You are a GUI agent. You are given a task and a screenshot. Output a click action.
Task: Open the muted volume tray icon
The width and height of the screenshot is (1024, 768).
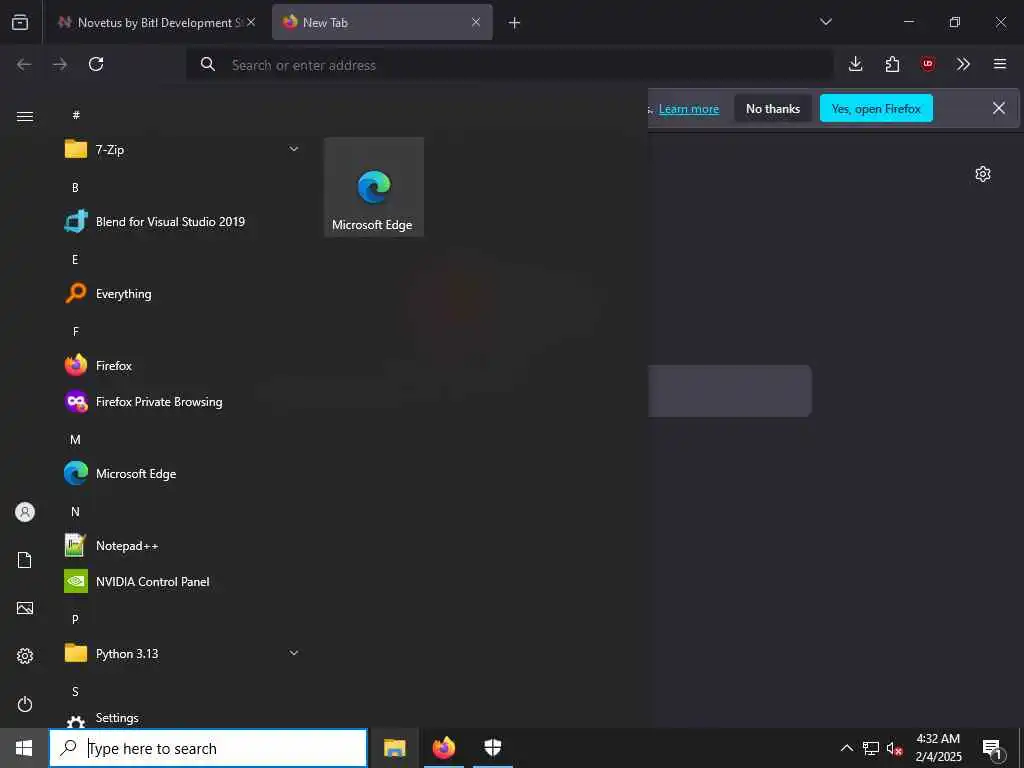(x=895, y=748)
